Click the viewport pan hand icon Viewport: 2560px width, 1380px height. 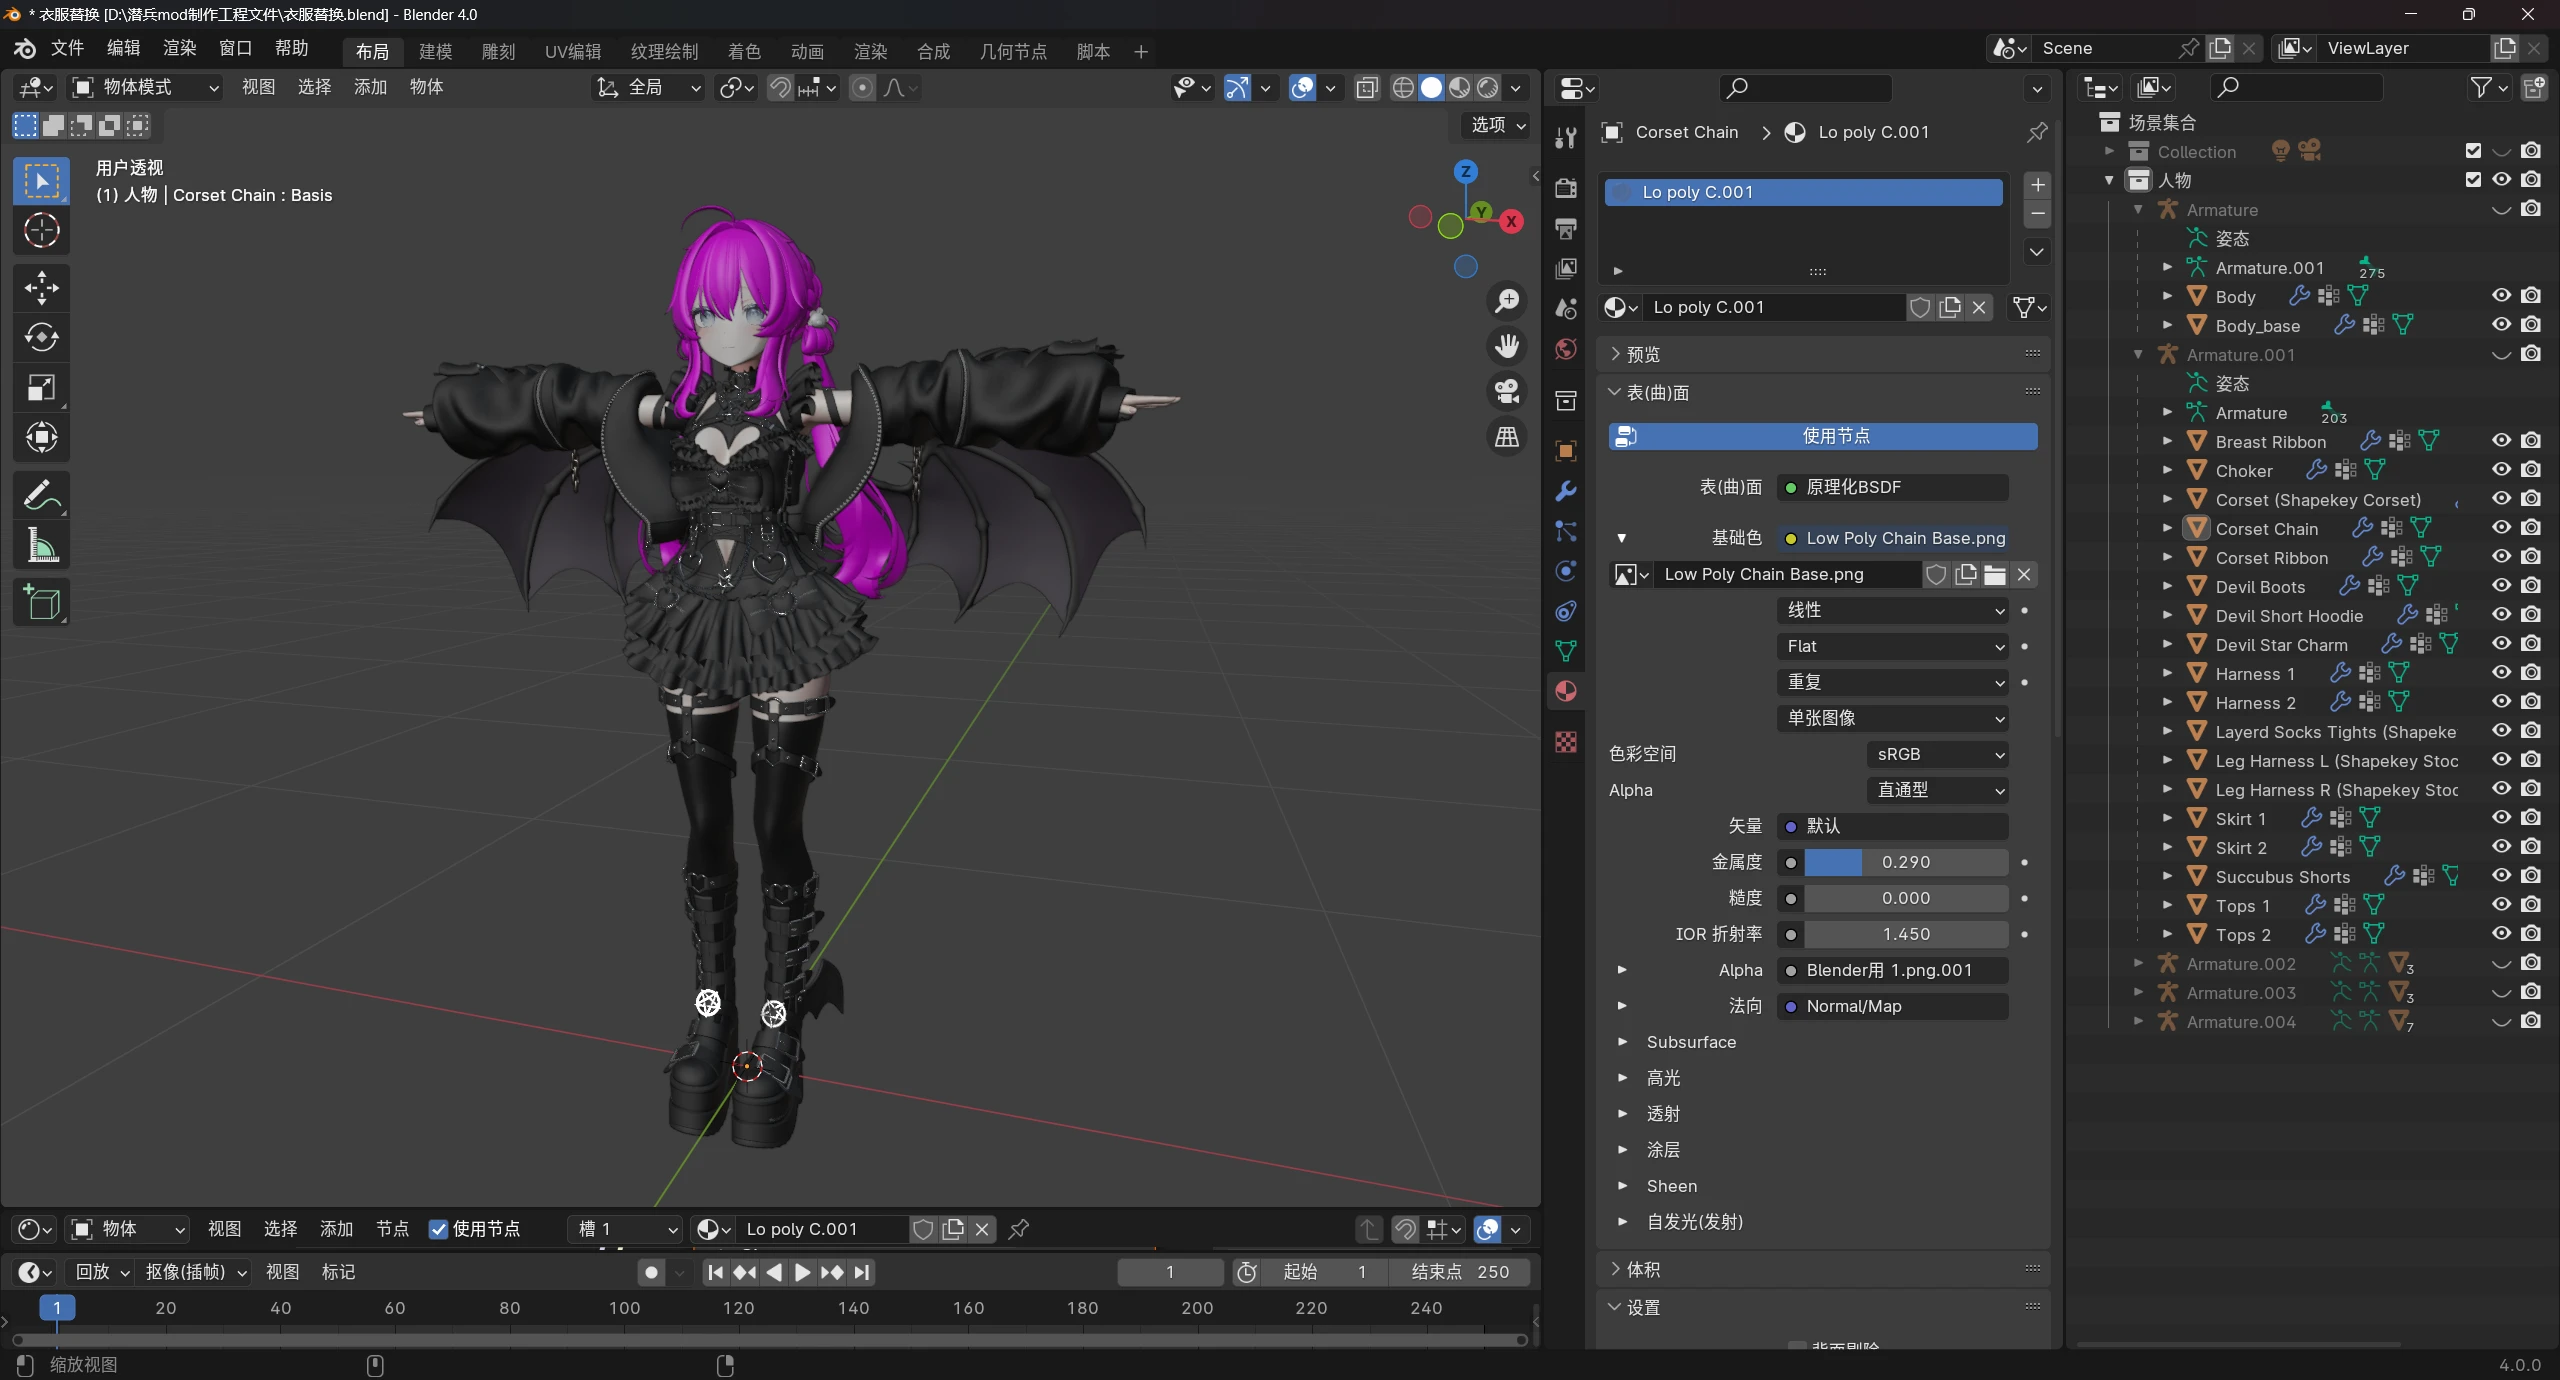point(1506,346)
